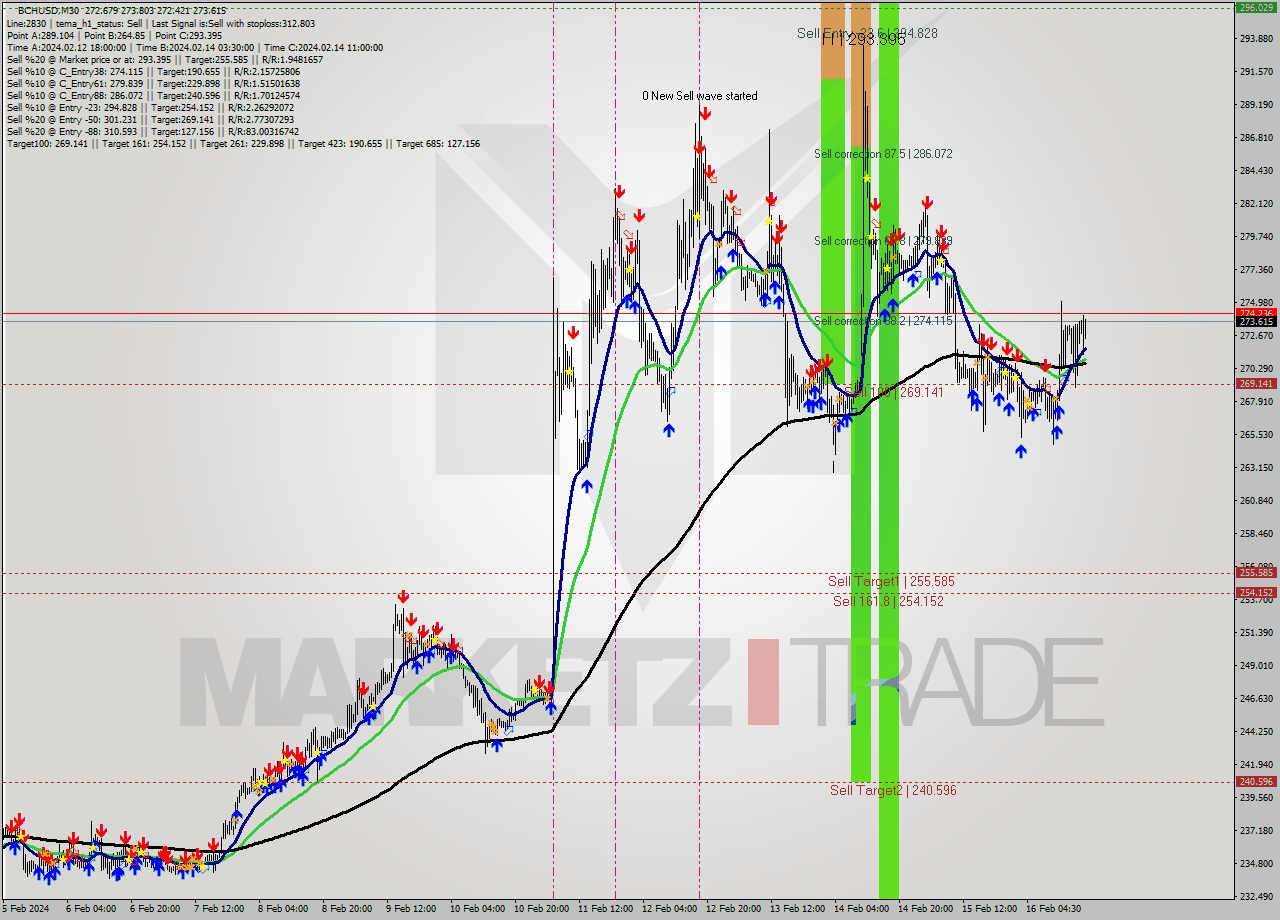Click the 'Sell Target1 | 255.585' label

click(x=891, y=581)
